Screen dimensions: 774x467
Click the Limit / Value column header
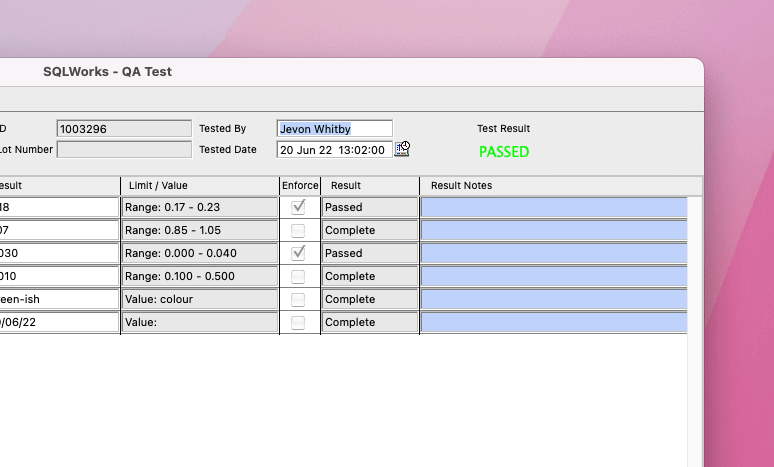point(199,186)
